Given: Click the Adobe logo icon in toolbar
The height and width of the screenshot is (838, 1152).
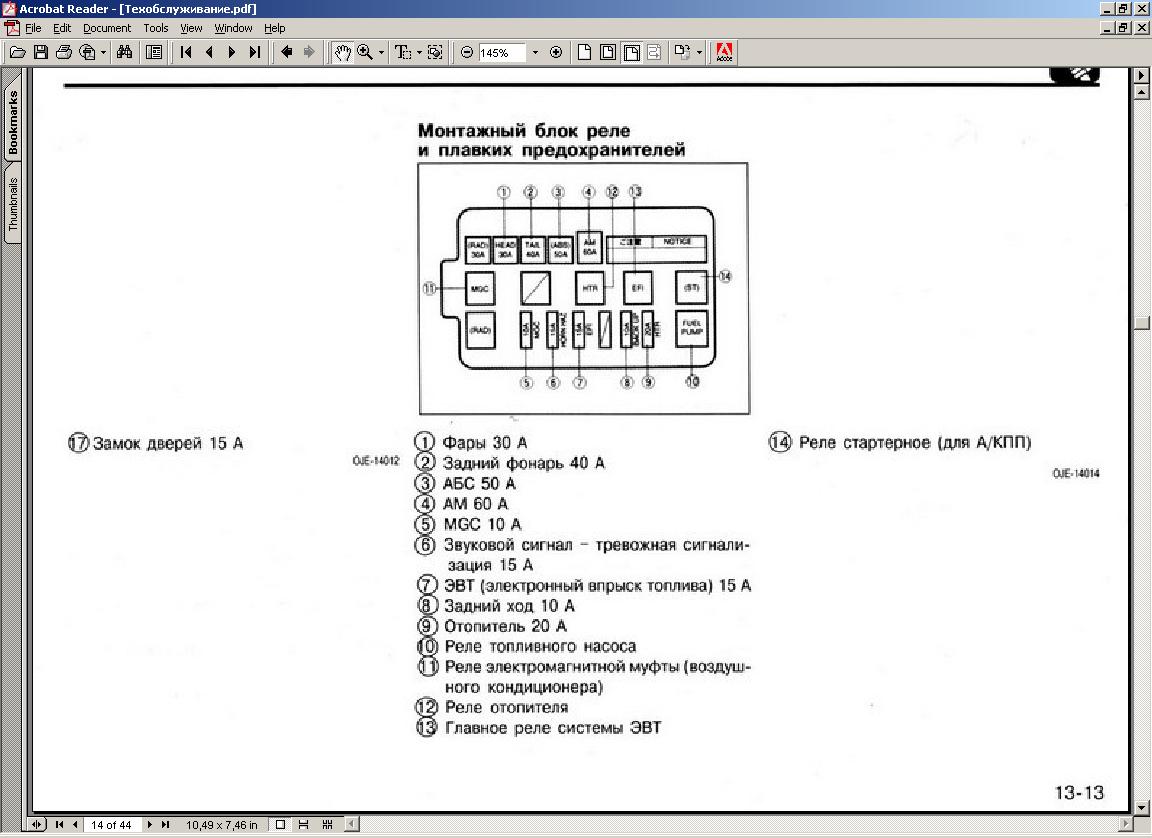Looking at the screenshot, I should point(725,52).
